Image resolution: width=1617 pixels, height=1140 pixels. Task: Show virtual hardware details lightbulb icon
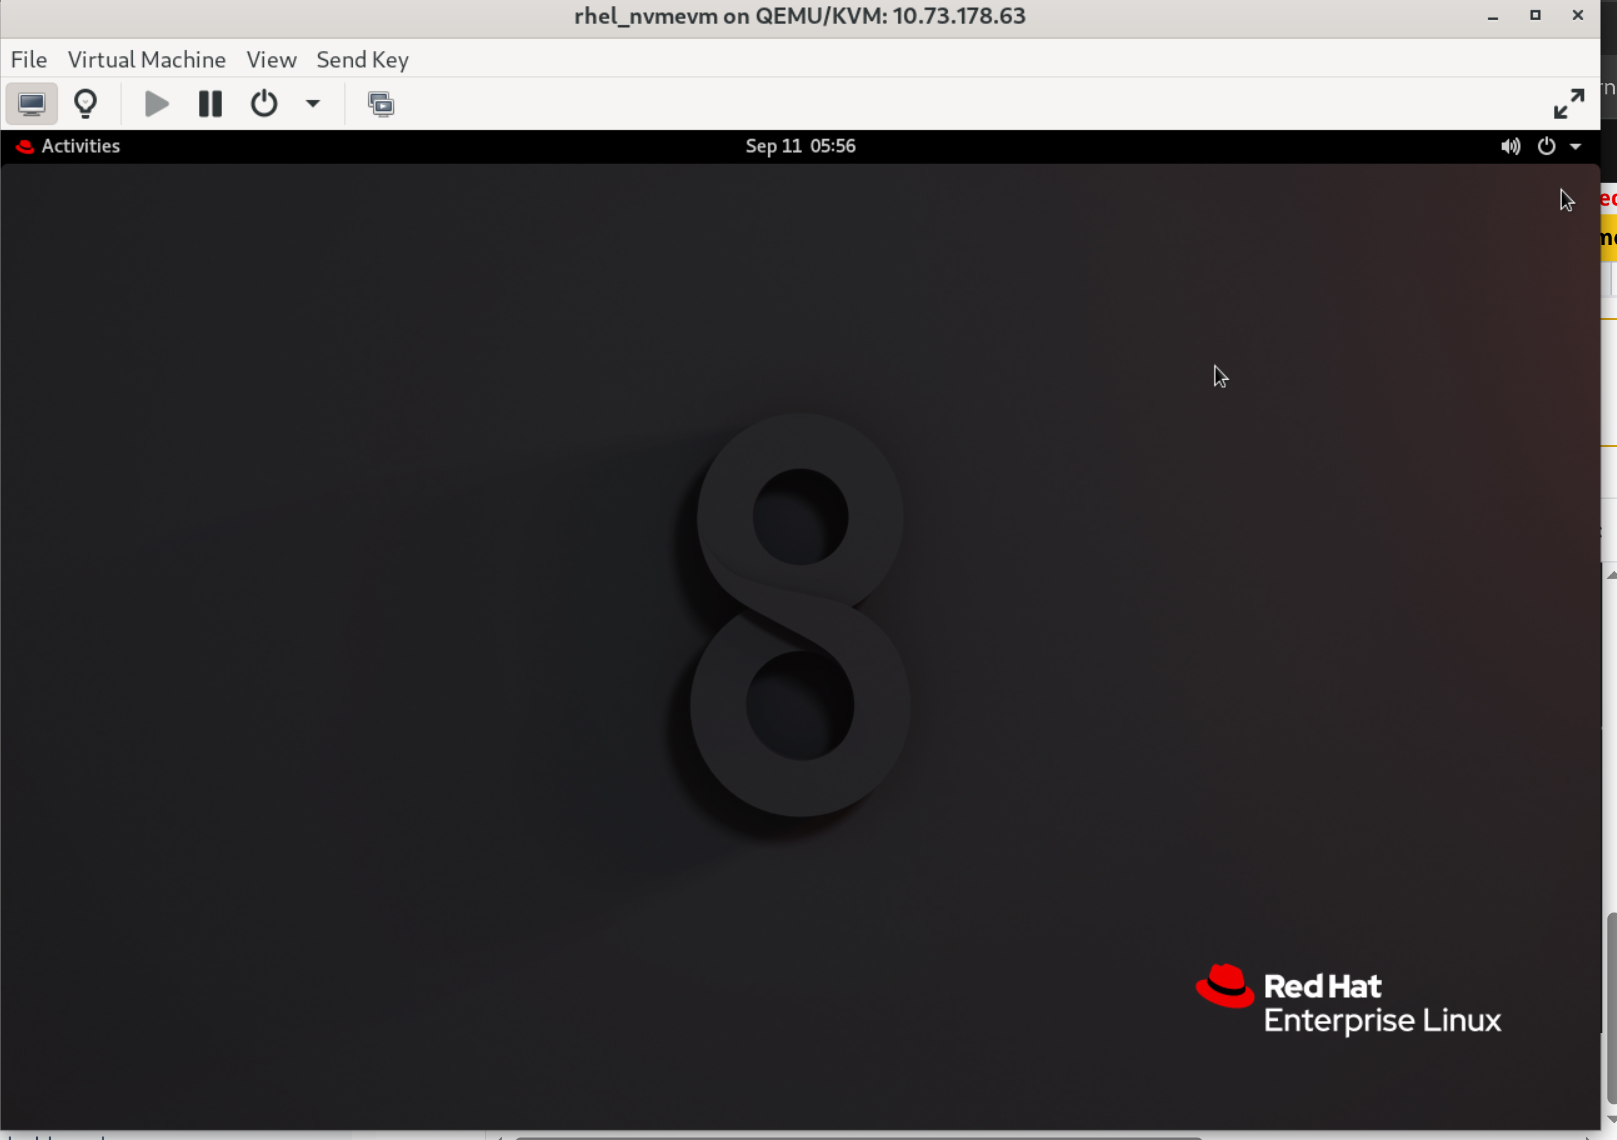pos(86,104)
